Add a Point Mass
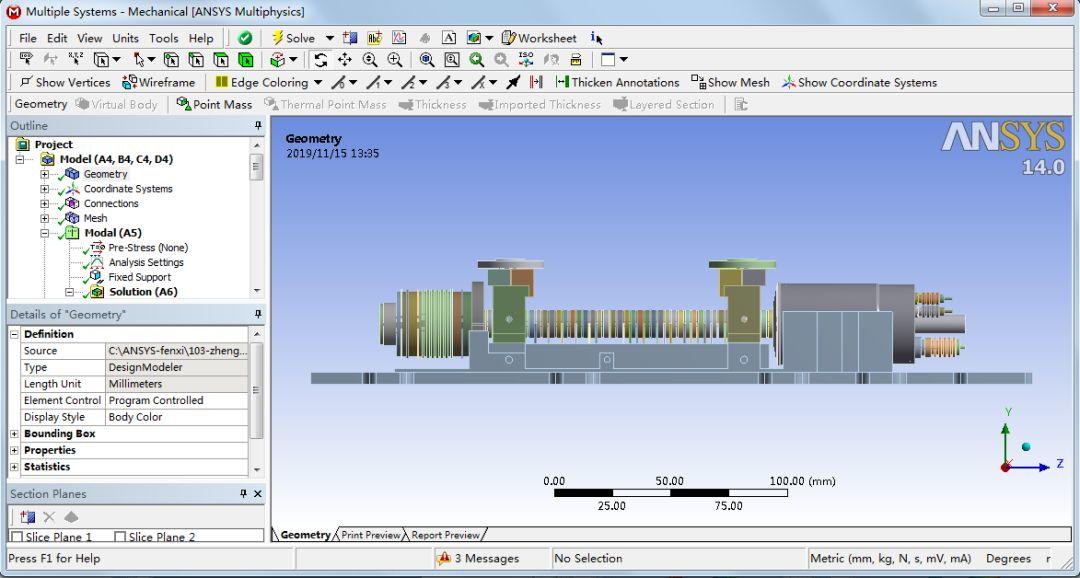Viewport: 1080px width, 578px height. coord(214,104)
